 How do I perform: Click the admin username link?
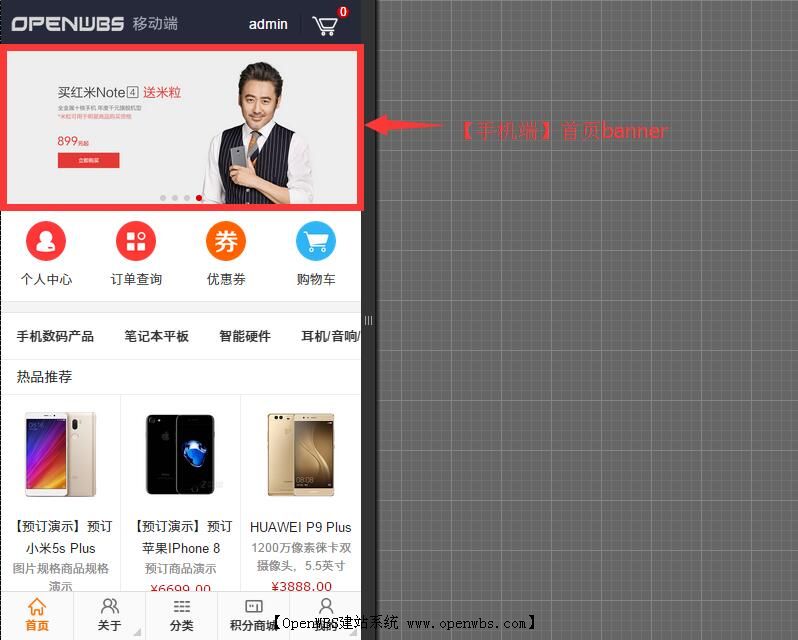[x=268, y=25]
